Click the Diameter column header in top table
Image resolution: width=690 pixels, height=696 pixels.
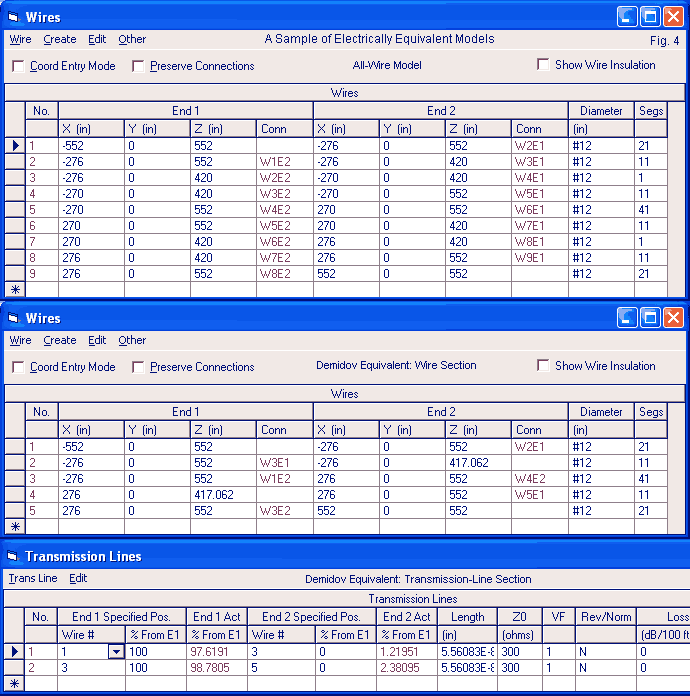(x=601, y=111)
